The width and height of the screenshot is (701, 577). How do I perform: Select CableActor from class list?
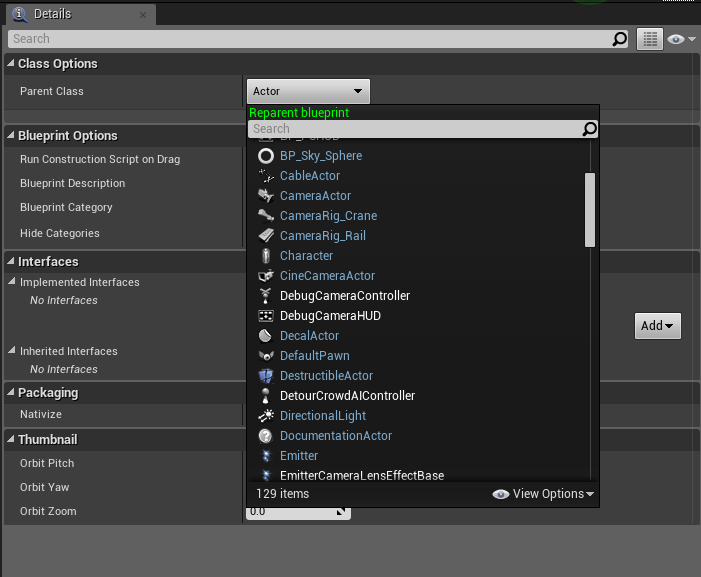[310, 176]
